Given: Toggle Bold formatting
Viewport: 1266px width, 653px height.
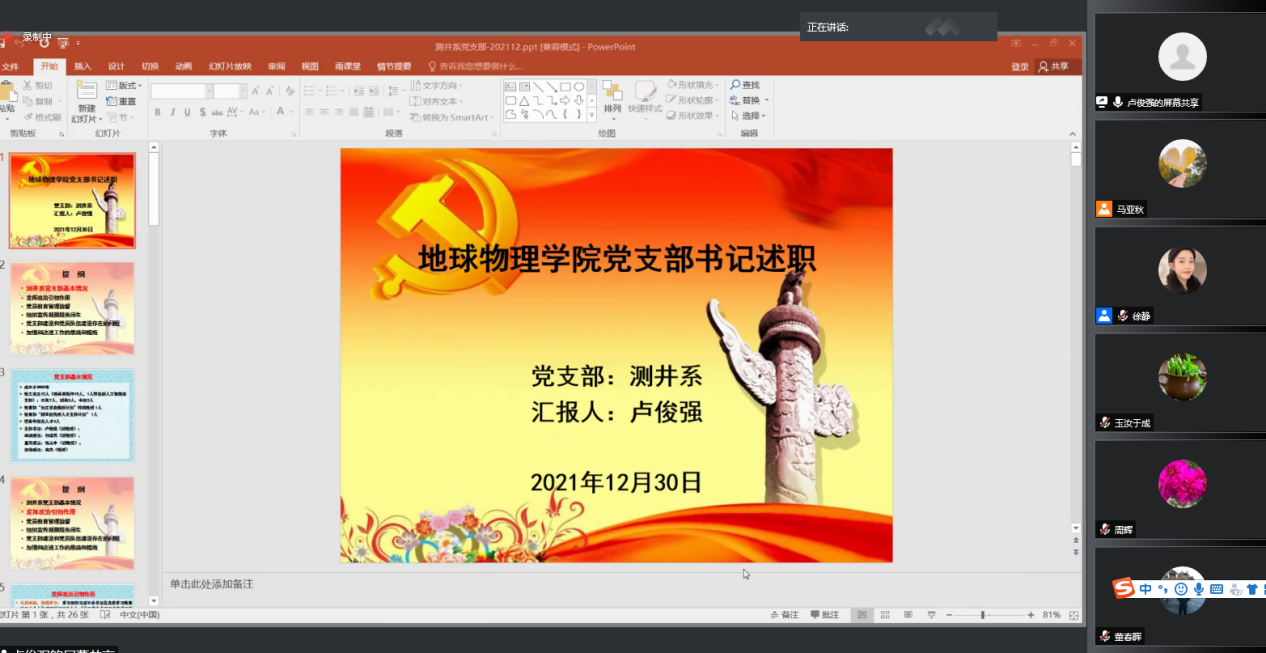Looking at the screenshot, I should pos(158,112).
